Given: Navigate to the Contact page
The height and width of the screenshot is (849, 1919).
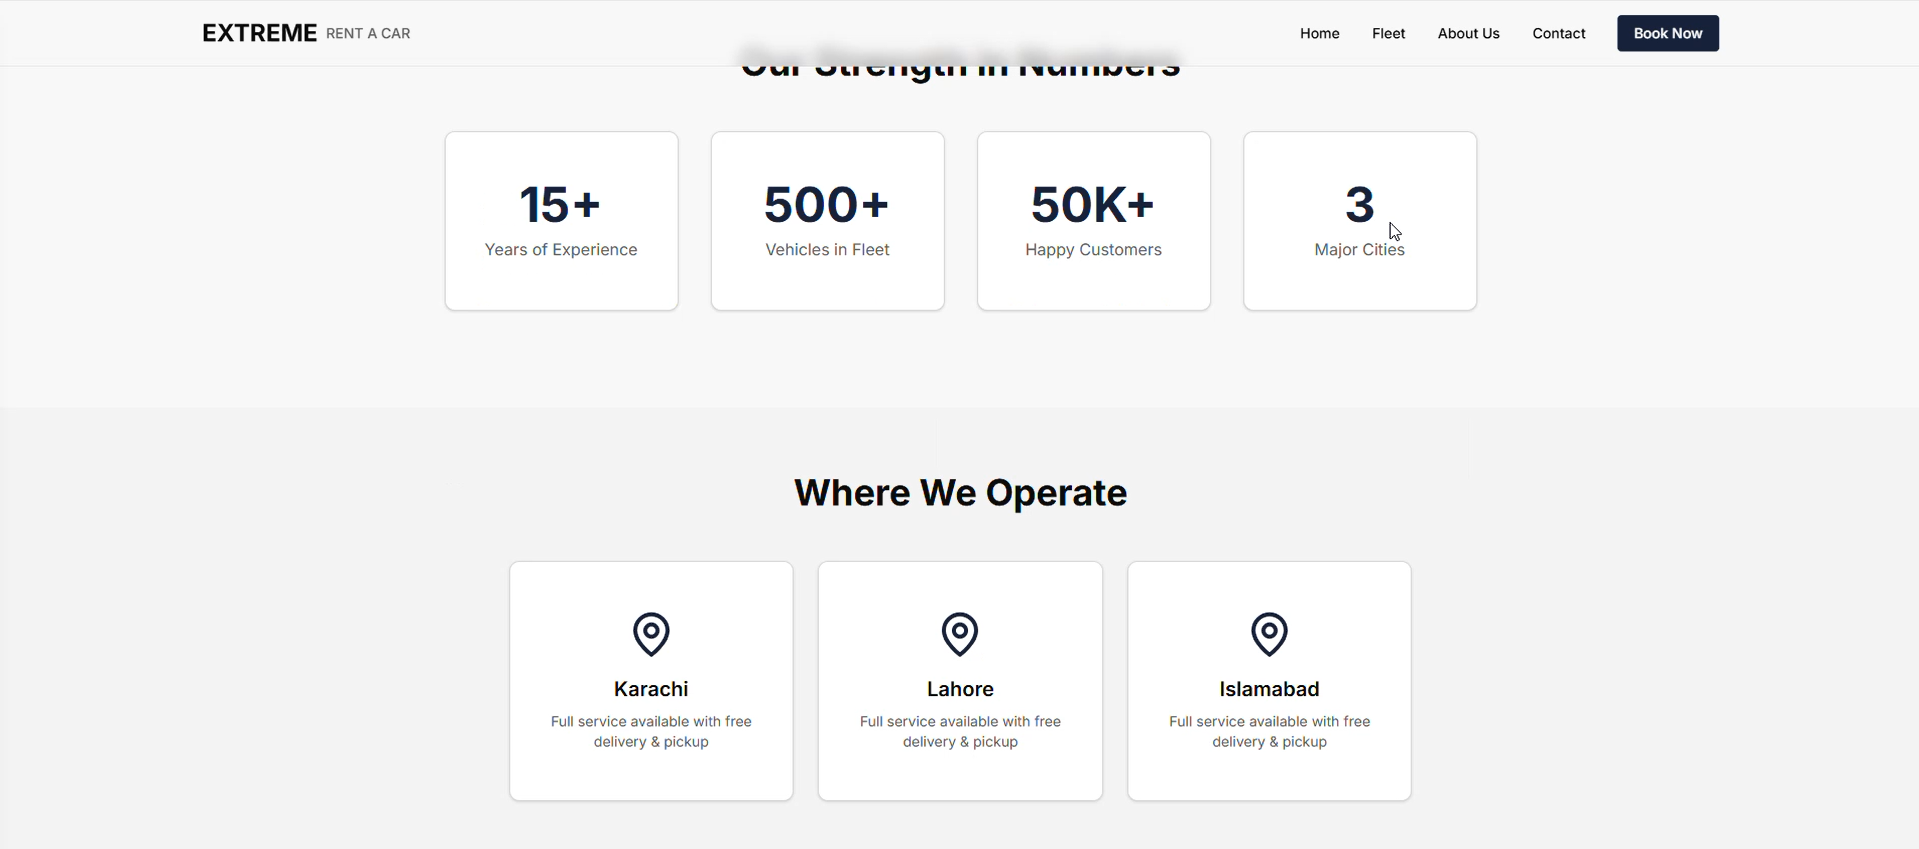Looking at the screenshot, I should click(1558, 33).
